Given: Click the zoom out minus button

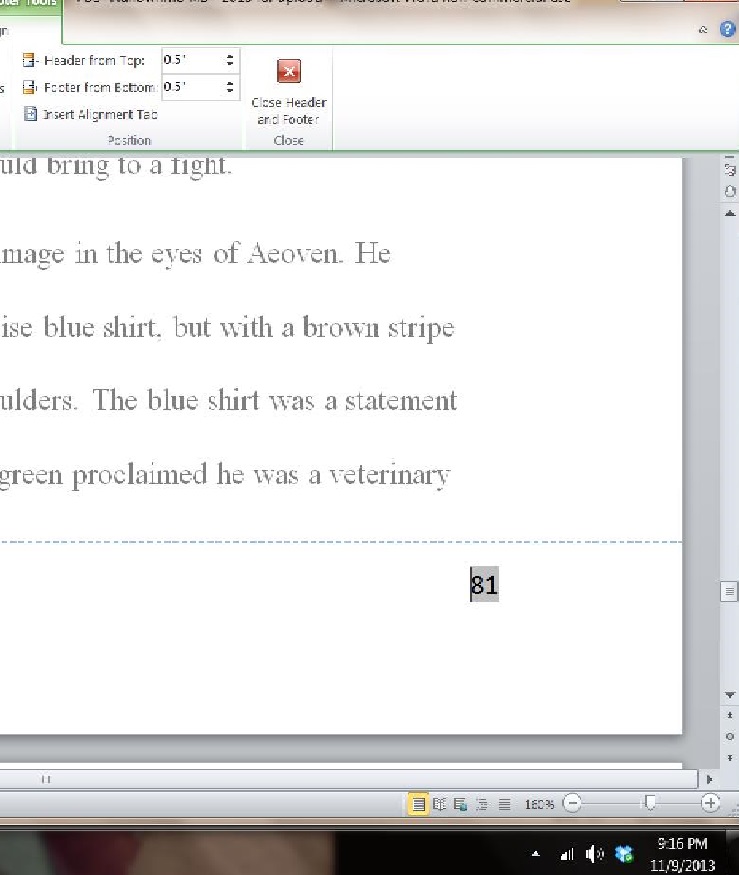Looking at the screenshot, I should 572,802.
